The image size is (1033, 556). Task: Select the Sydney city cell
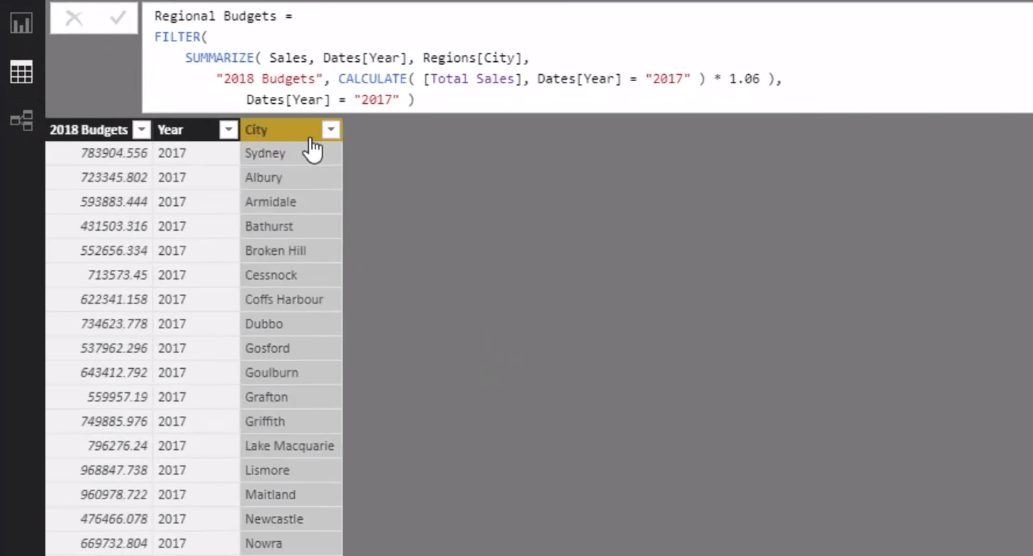tap(291, 153)
